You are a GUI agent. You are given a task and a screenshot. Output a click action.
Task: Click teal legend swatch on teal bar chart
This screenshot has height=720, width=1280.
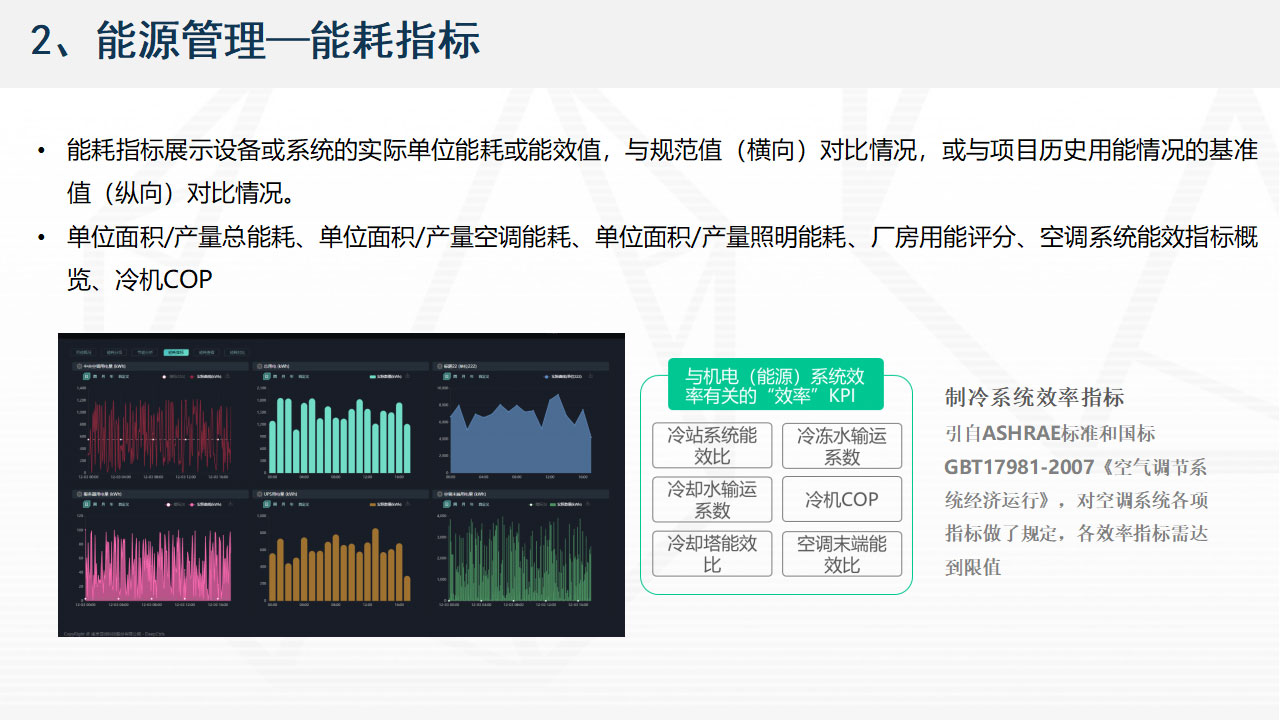pyautogui.click(x=374, y=377)
